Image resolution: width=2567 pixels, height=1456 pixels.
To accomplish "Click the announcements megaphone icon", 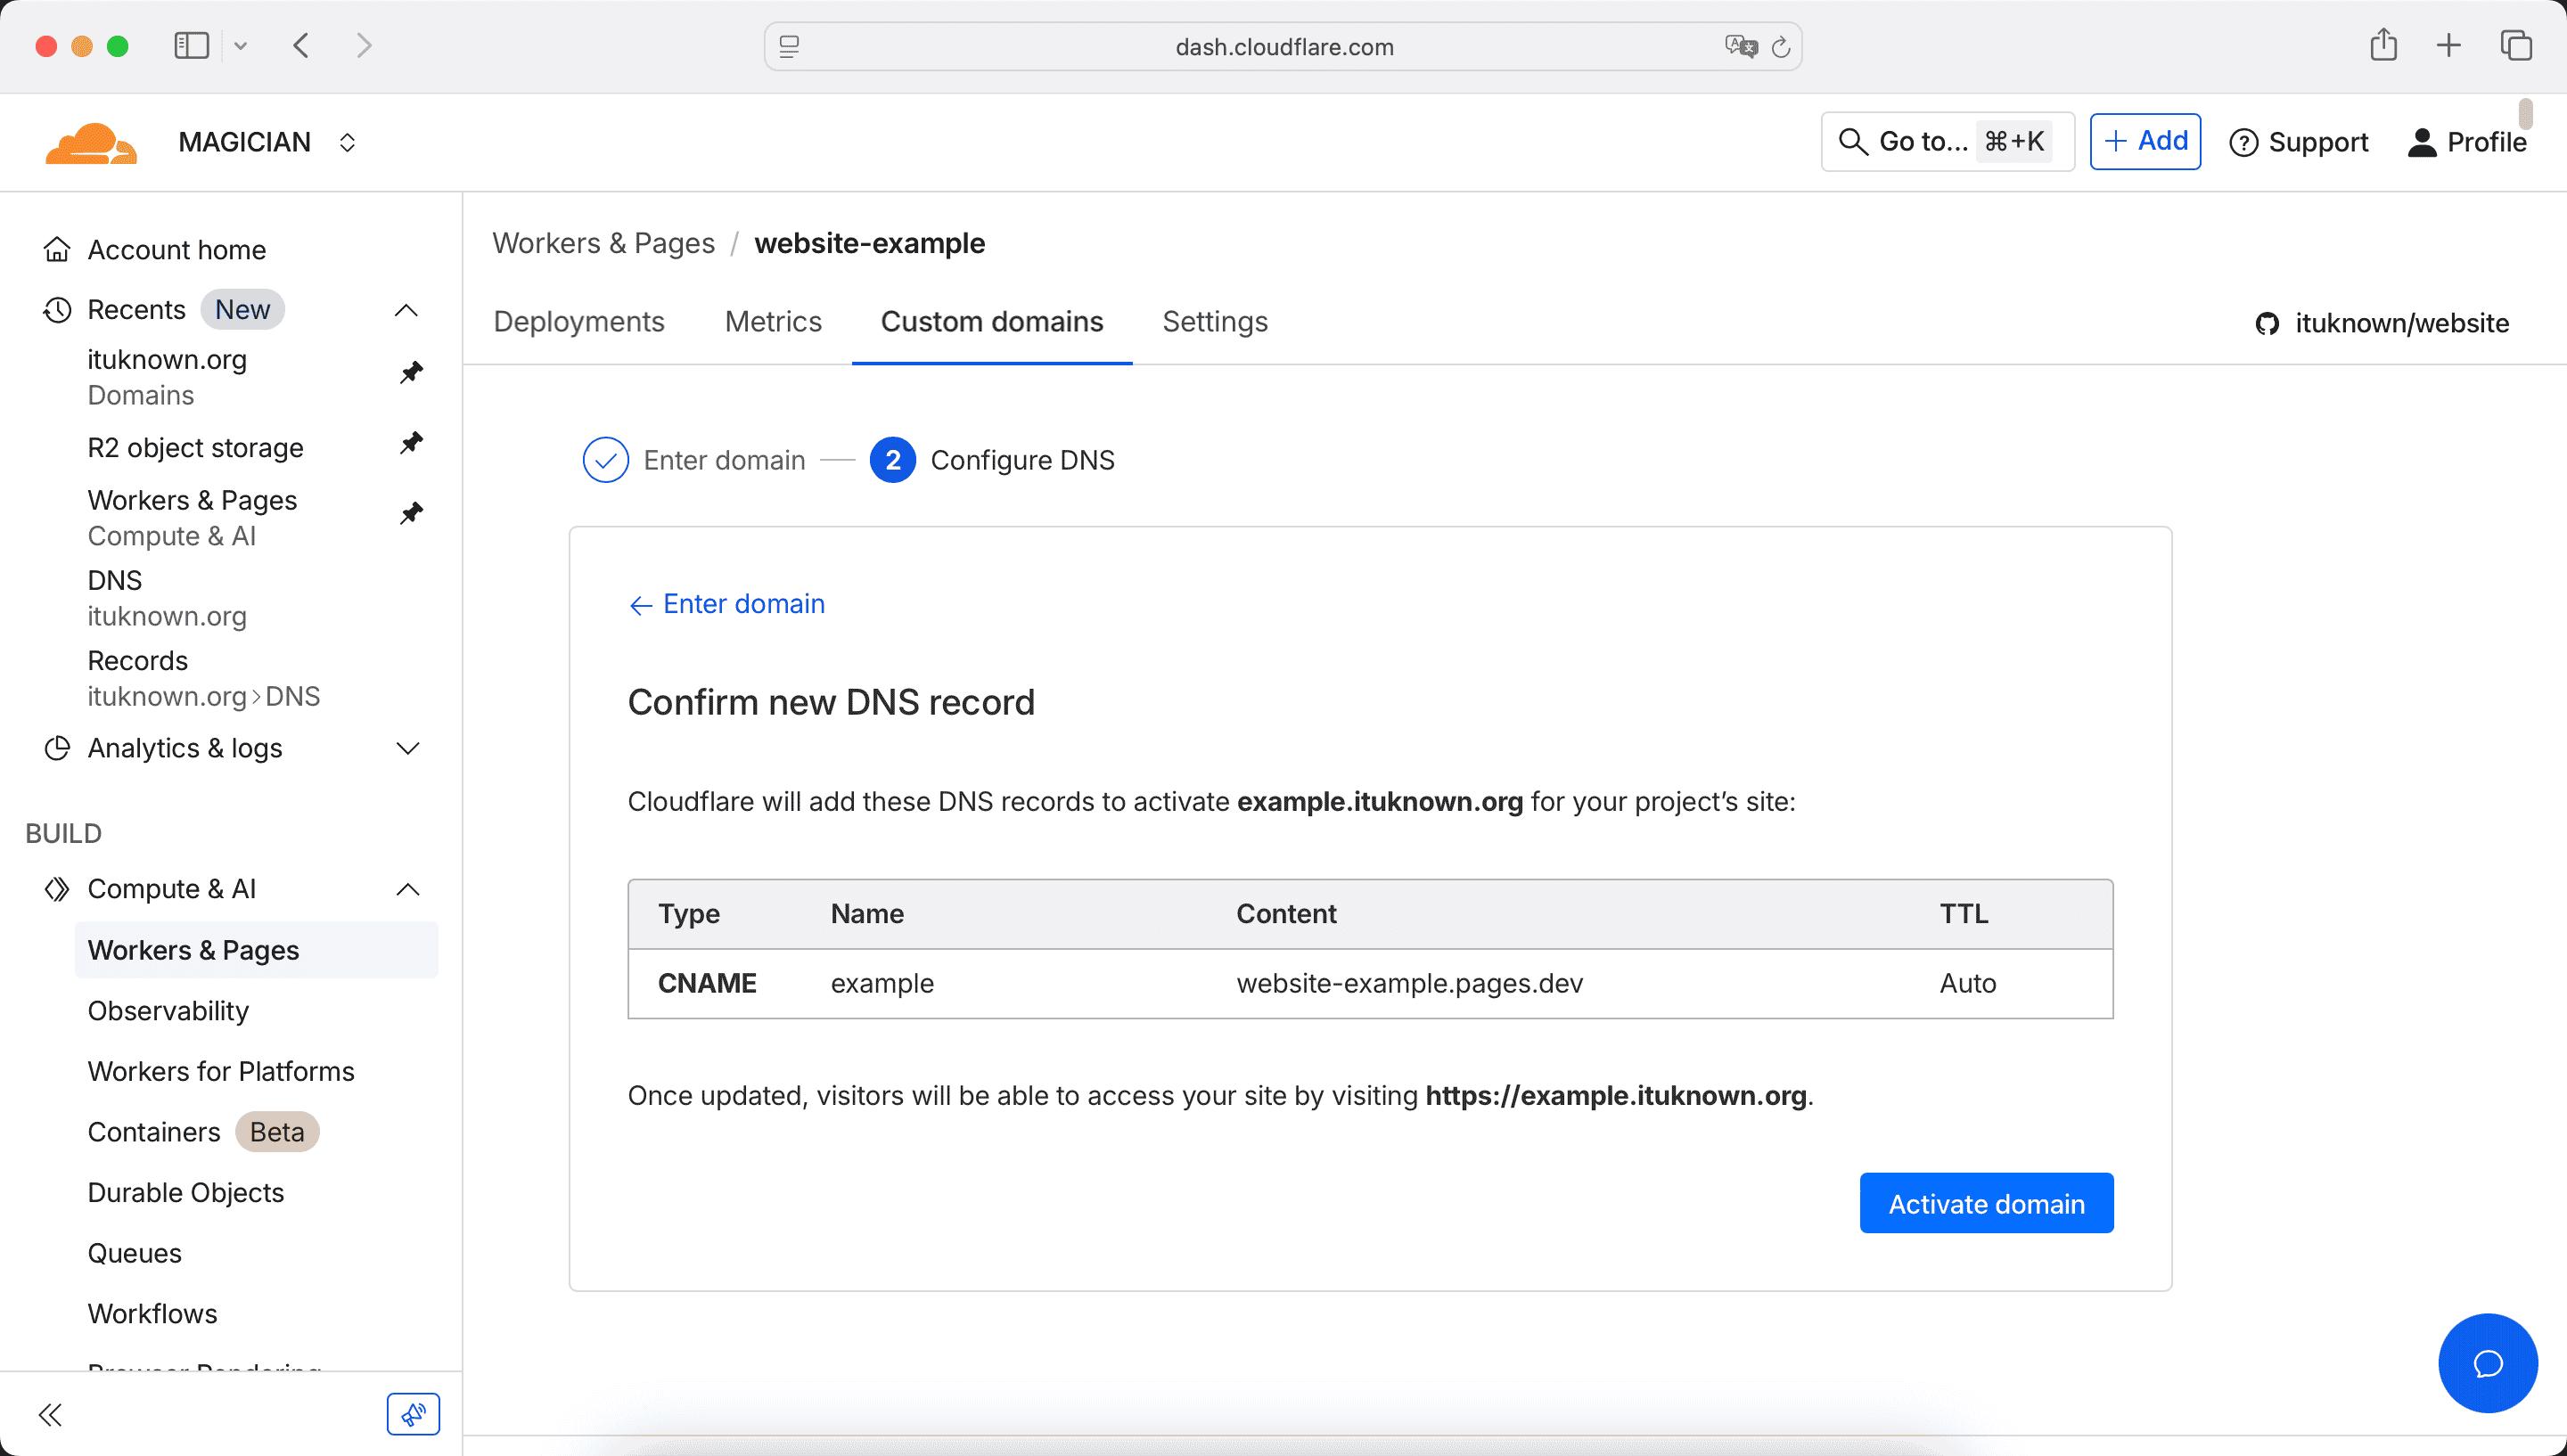I will [x=413, y=1414].
